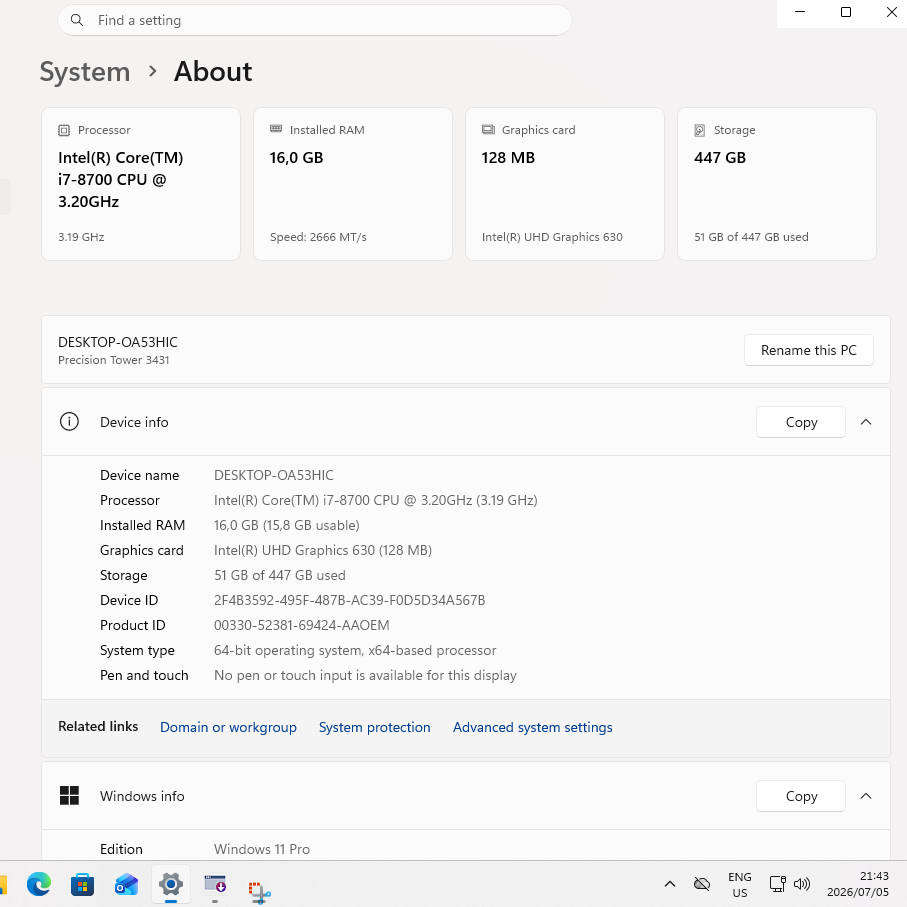The height and width of the screenshot is (907, 907).
Task: Click the '16,0 GB (15,8 GB usable)' value
Action: point(286,525)
